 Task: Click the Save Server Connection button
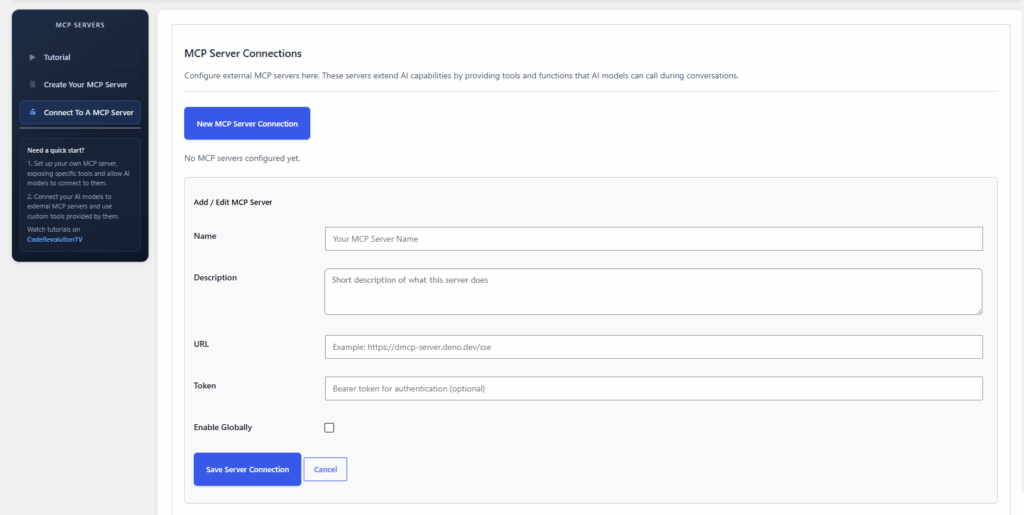click(x=248, y=469)
